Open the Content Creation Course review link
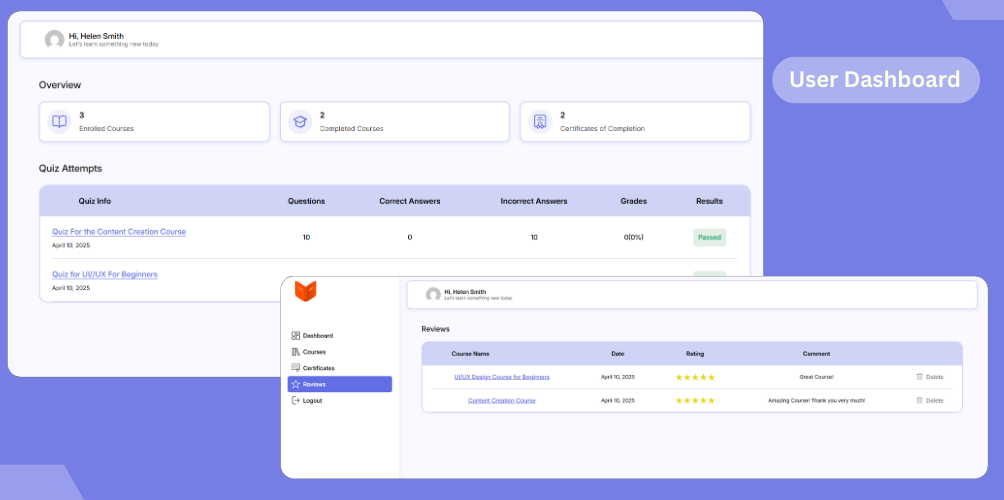The width and height of the screenshot is (1004, 500). click(502, 400)
